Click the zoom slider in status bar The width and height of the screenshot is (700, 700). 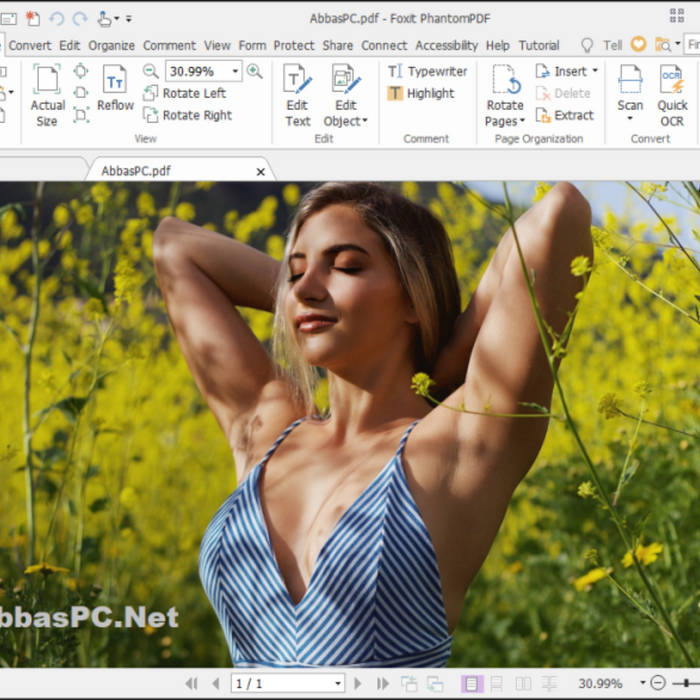point(685,684)
